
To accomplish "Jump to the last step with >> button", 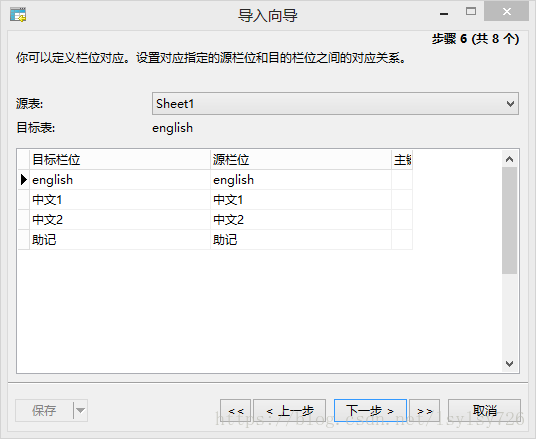I will tap(425, 410).
